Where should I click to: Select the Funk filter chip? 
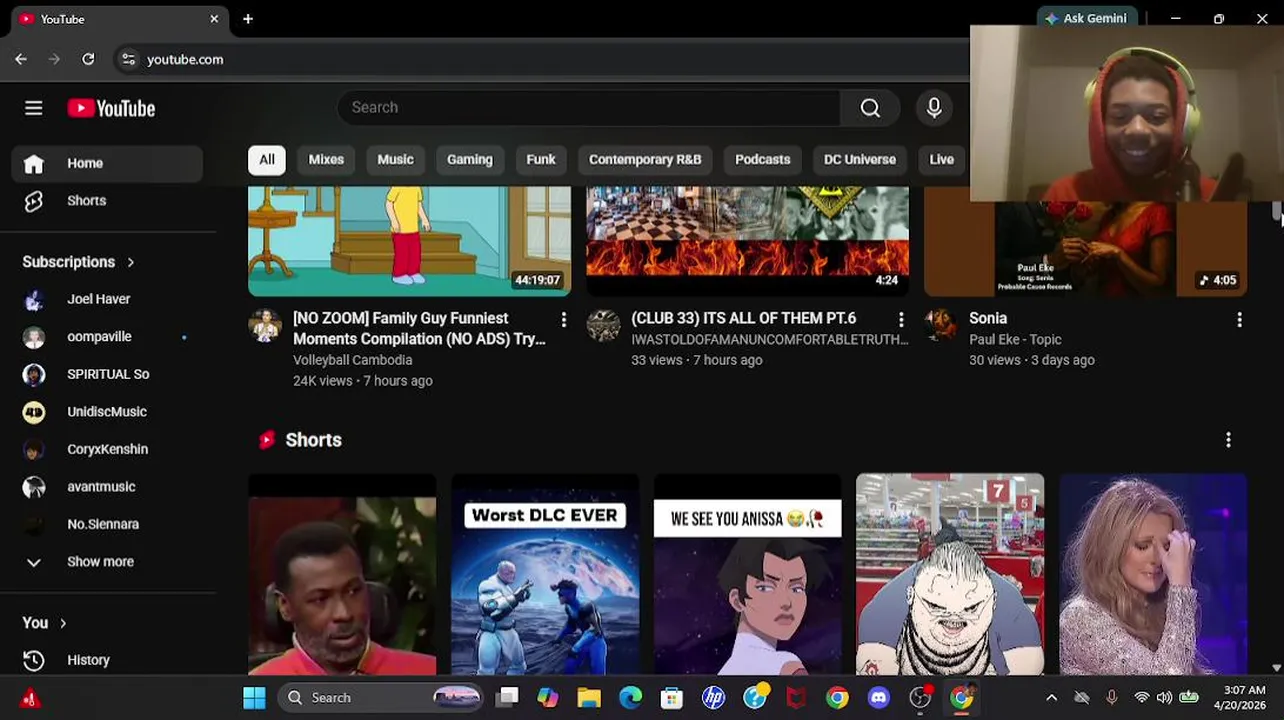tap(541, 160)
